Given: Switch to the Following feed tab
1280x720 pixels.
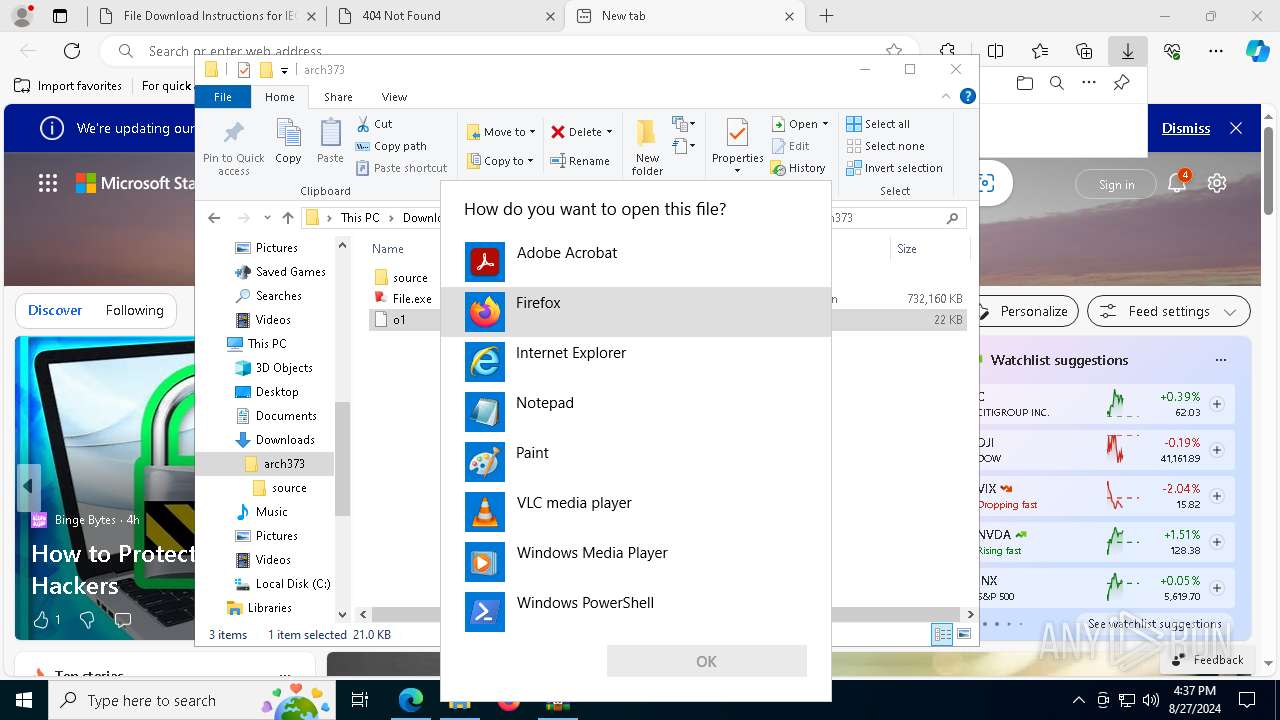Looking at the screenshot, I should pyautogui.click(x=134, y=311).
